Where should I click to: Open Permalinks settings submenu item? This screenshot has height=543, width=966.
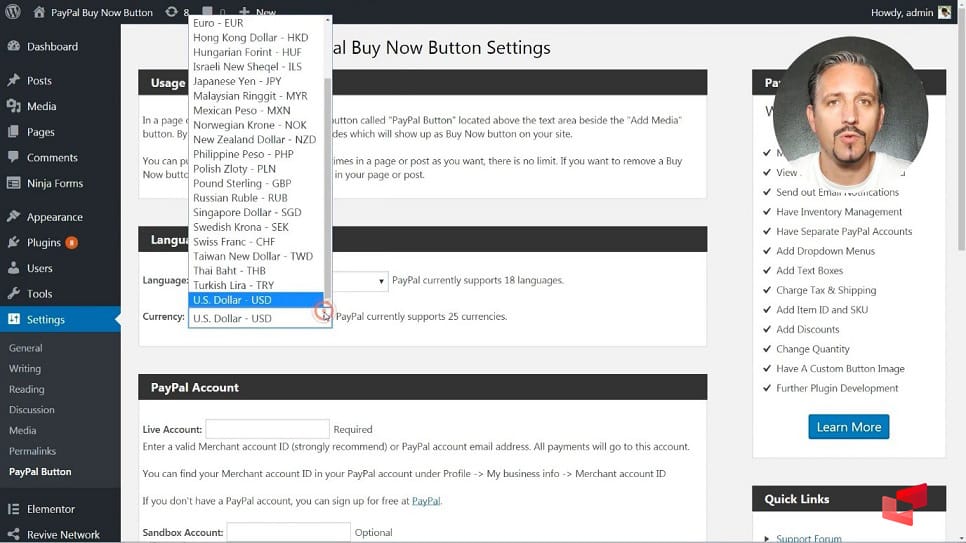click(x=32, y=451)
